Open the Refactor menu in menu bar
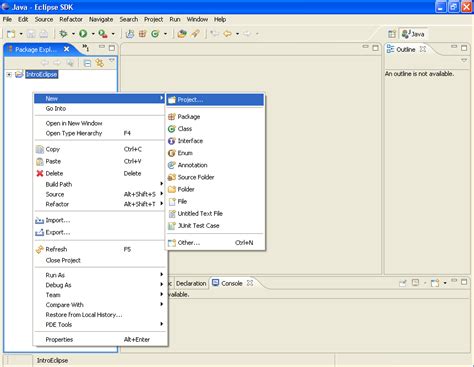Image resolution: width=474 pixels, height=367 pixels. (71, 20)
